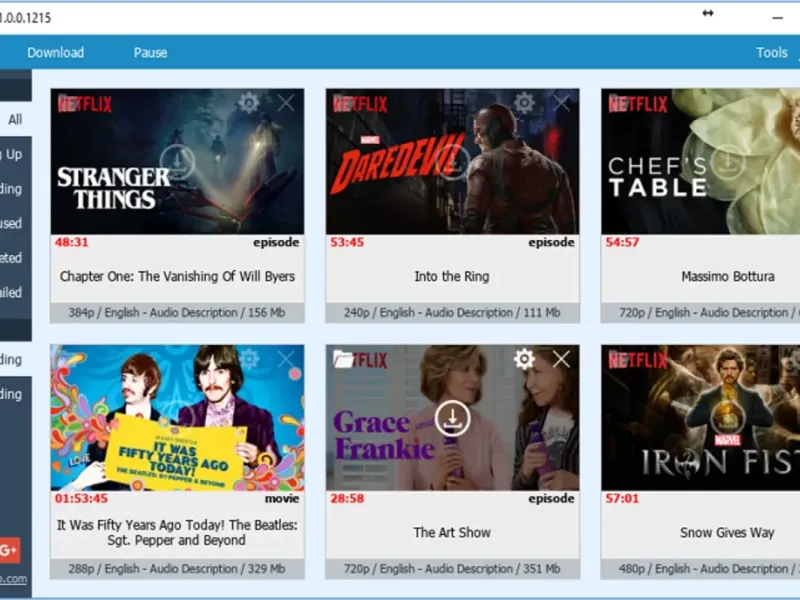Select title 'Into the Ring'
Viewport: 800px width, 600px height.
[x=452, y=276]
